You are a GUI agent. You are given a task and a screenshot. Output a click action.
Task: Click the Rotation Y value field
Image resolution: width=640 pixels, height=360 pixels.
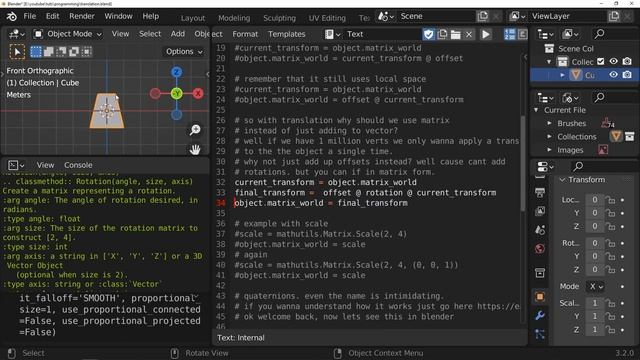595,256
